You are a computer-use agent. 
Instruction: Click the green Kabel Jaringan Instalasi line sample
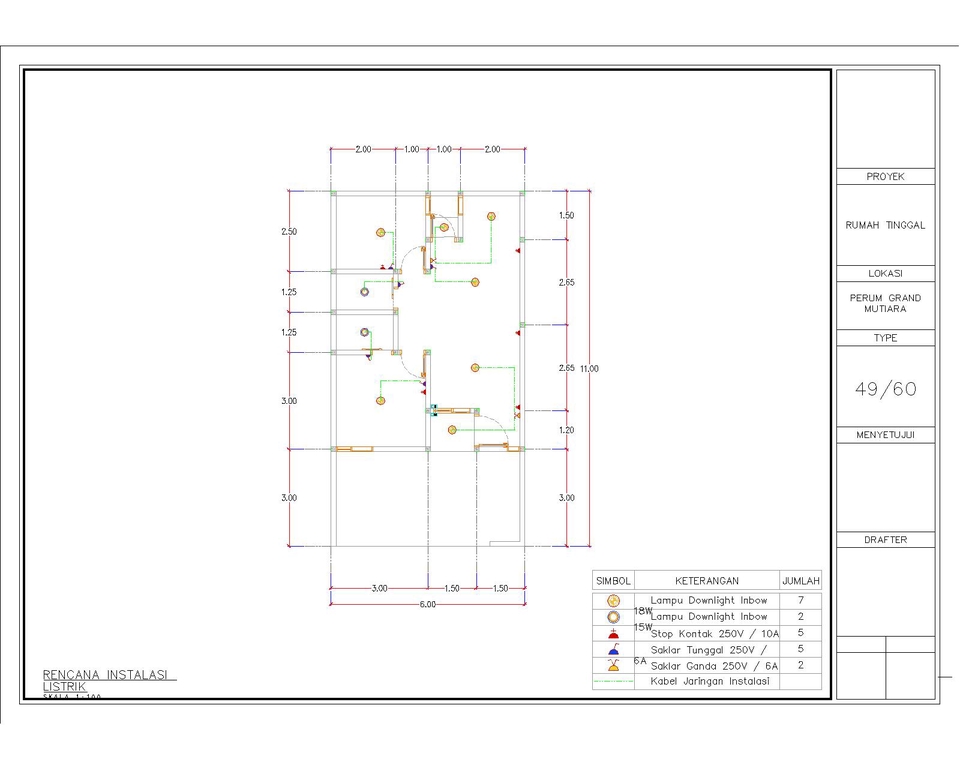(x=612, y=681)
